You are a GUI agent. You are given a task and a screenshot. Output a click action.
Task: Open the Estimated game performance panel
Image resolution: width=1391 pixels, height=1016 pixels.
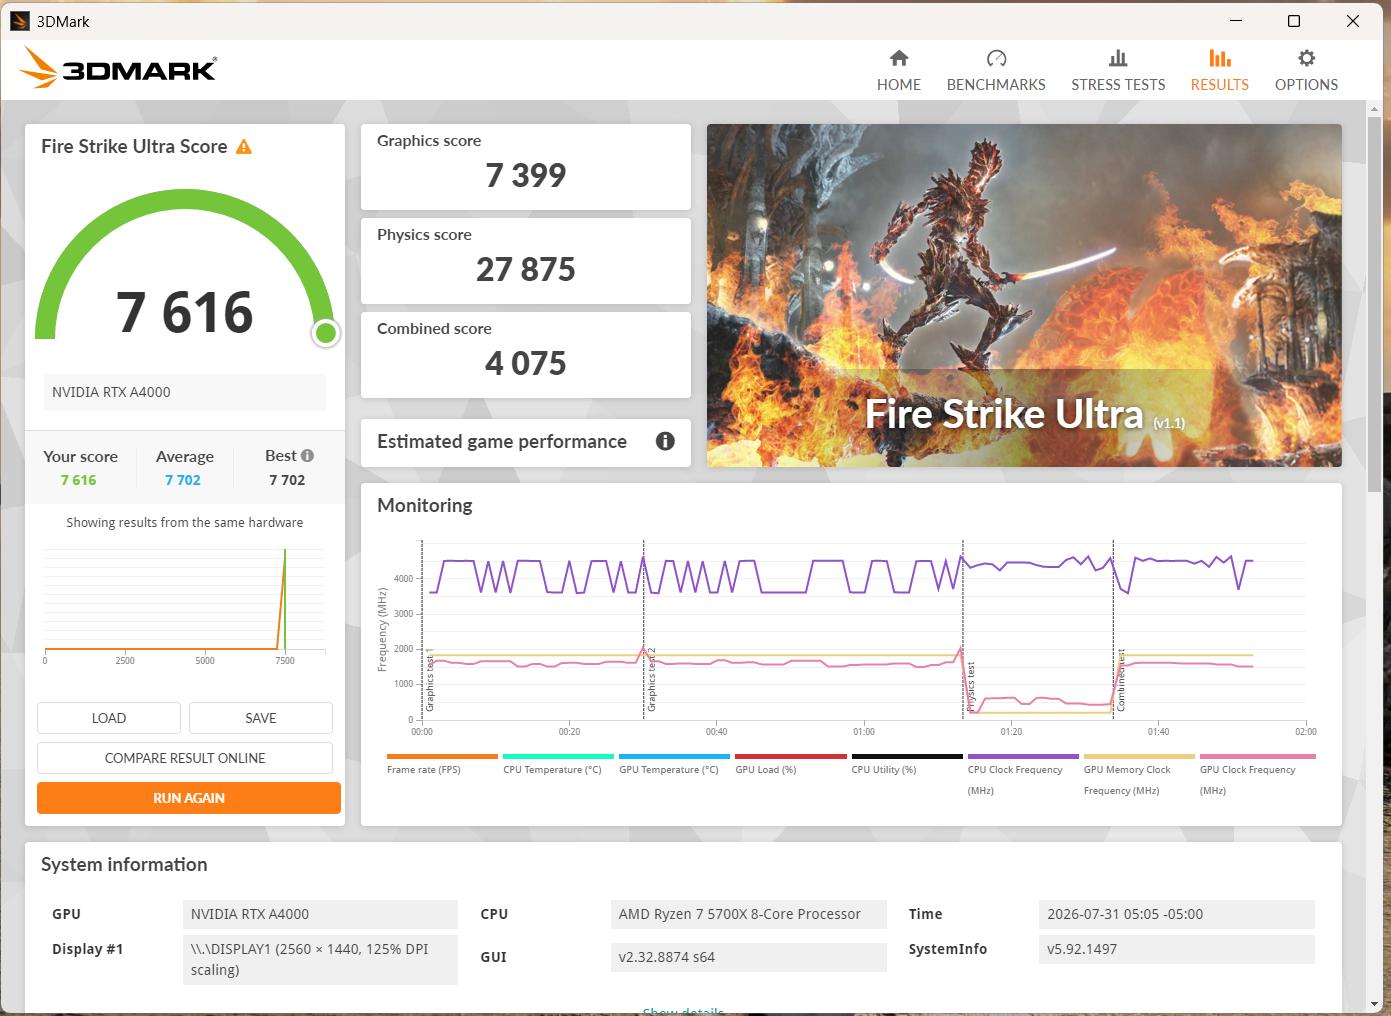526,442
